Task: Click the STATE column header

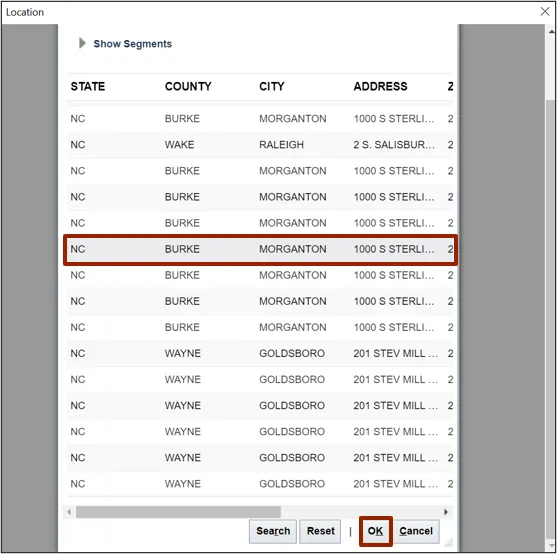Action: point(88,86)
